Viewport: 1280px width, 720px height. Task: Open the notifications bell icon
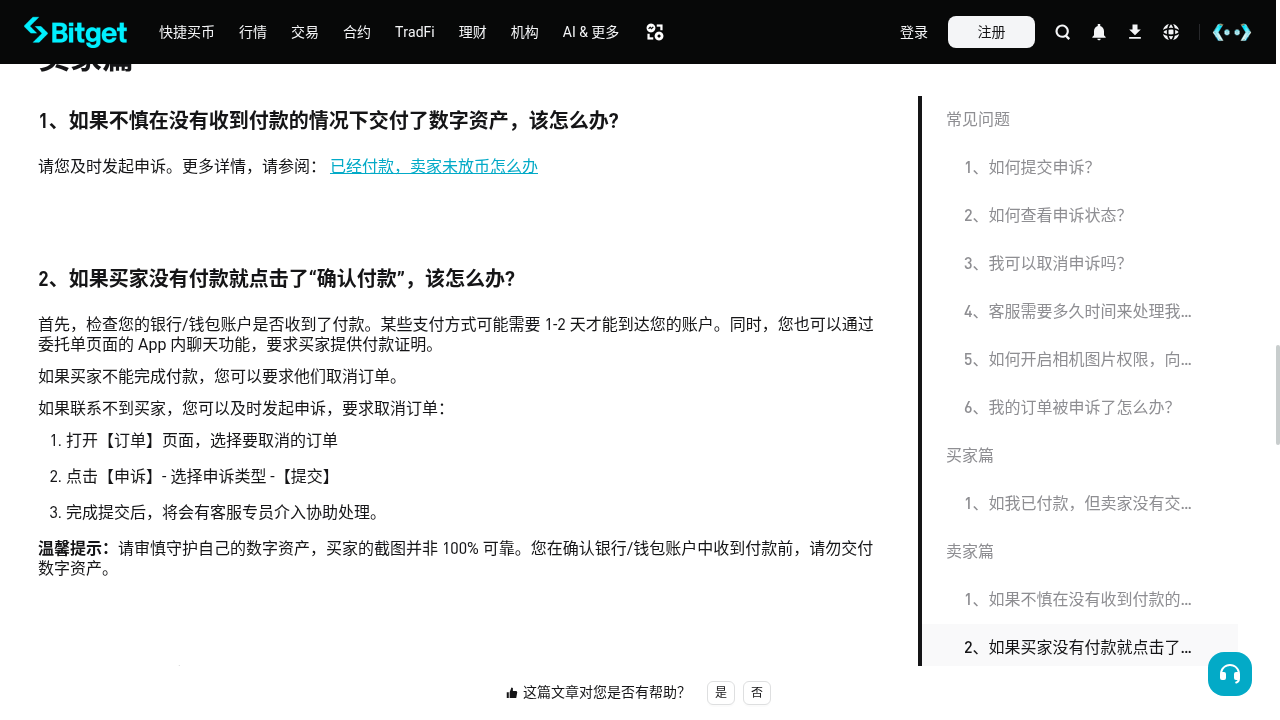pos(1099,32)
